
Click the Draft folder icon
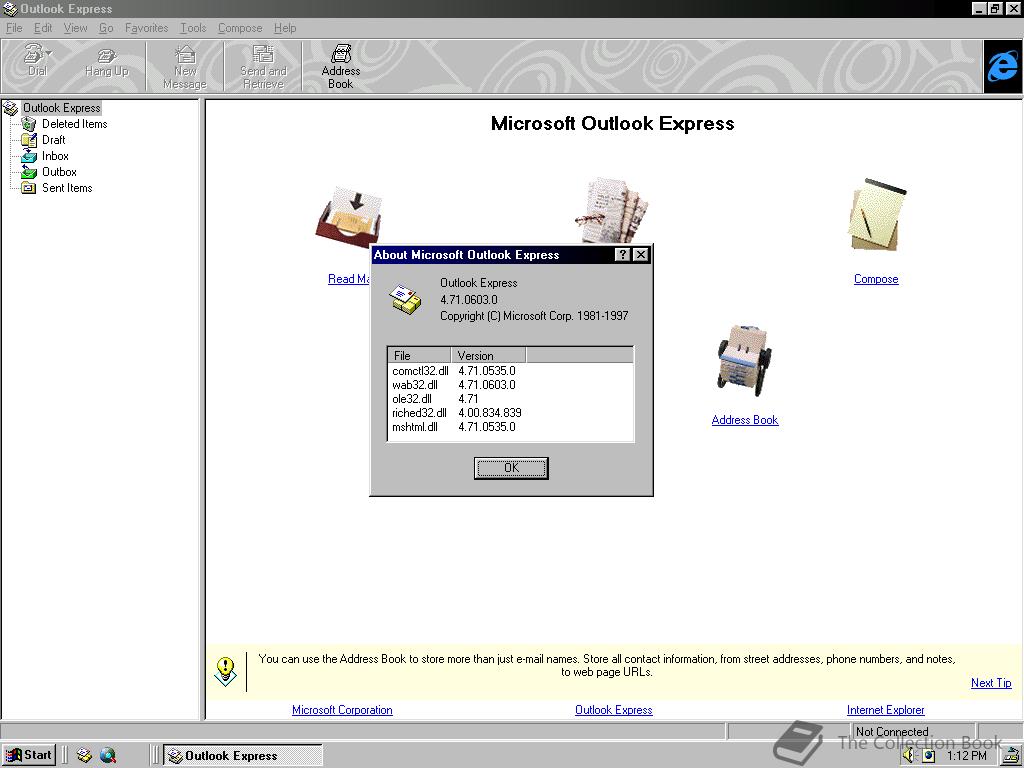click(x=29, y=139)
